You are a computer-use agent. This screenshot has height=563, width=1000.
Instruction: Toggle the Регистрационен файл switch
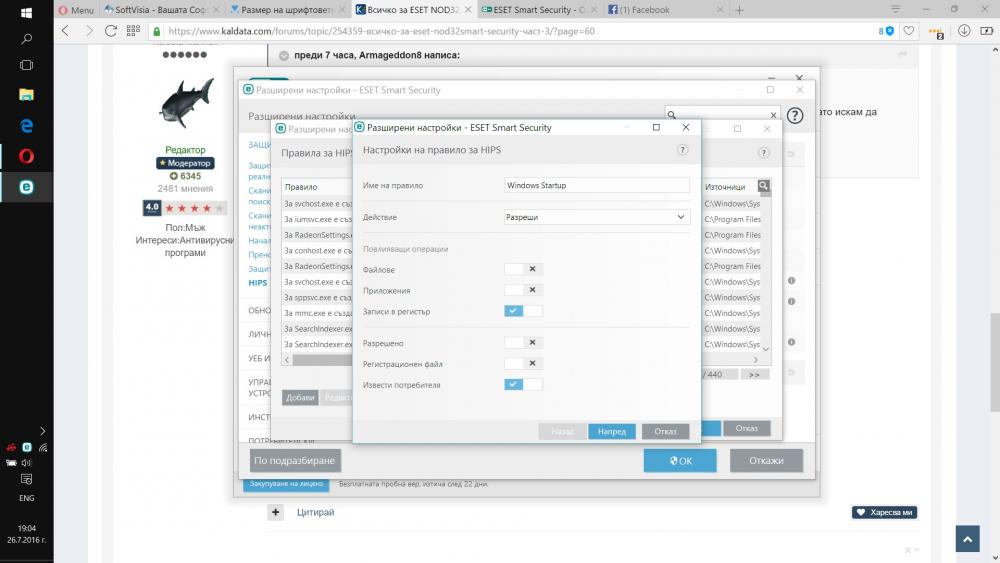coord(523,363)
